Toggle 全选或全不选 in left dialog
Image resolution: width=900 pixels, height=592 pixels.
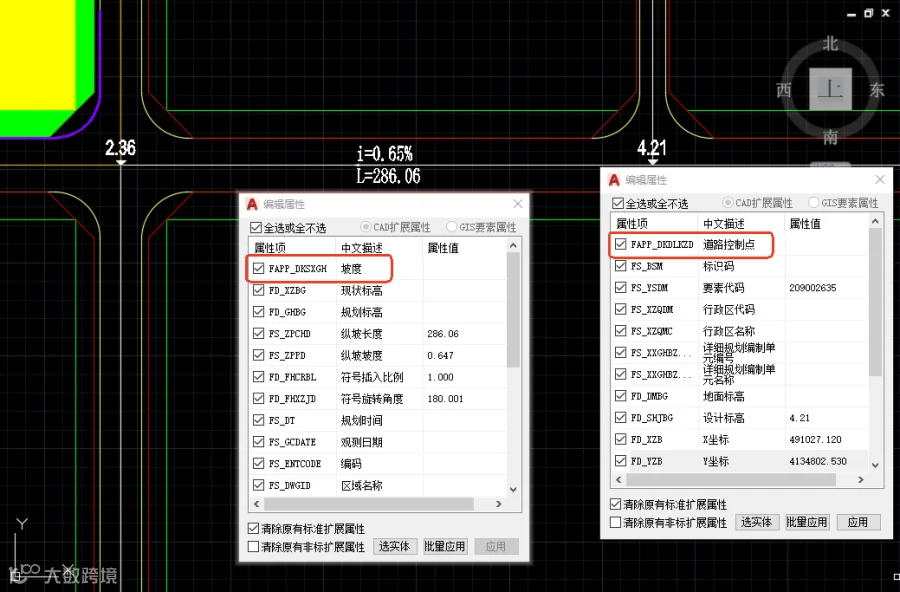click(256, 228)
